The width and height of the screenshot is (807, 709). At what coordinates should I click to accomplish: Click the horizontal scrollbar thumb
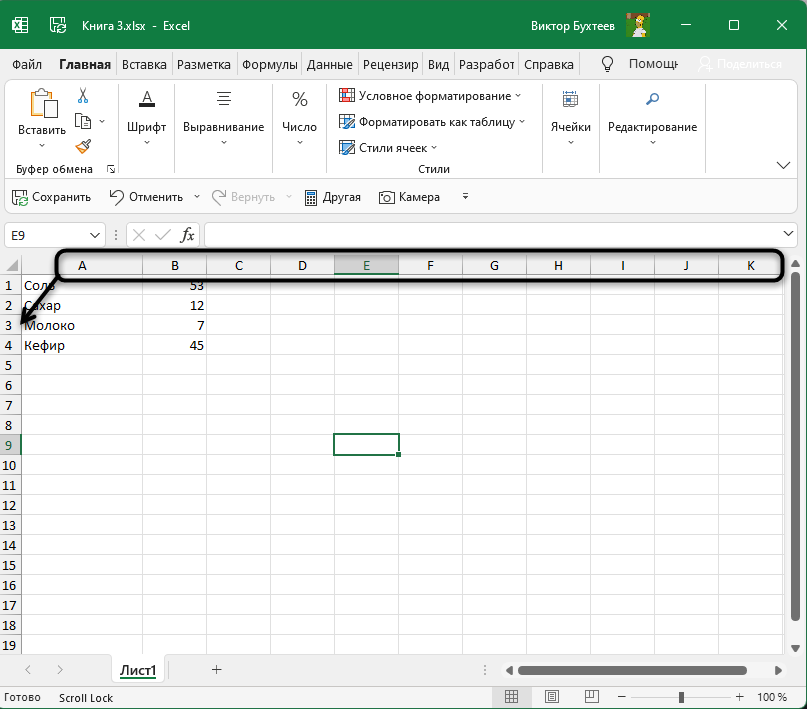pos(632,670)
